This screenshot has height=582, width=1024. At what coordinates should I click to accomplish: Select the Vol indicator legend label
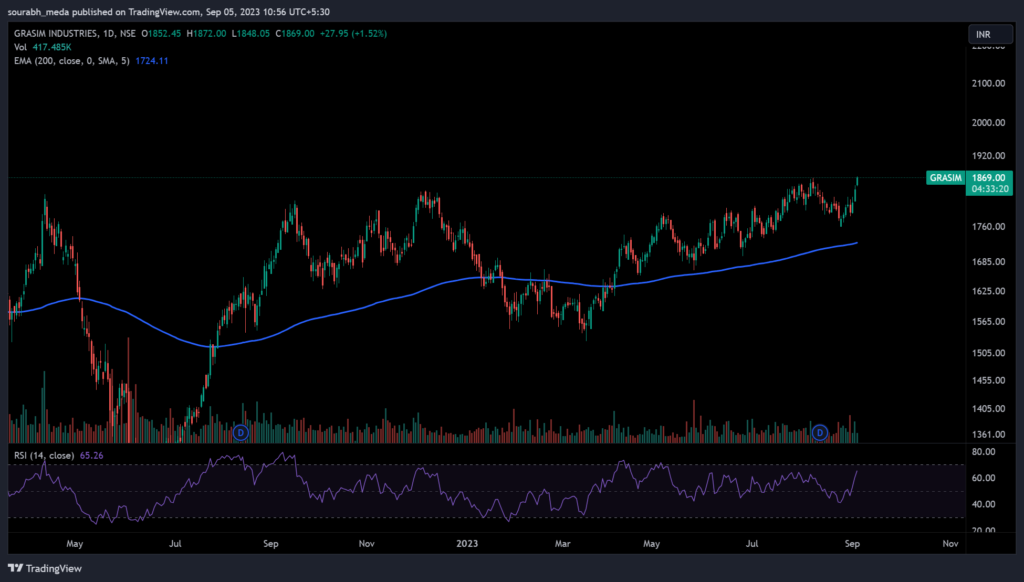[x=20, y=47]
